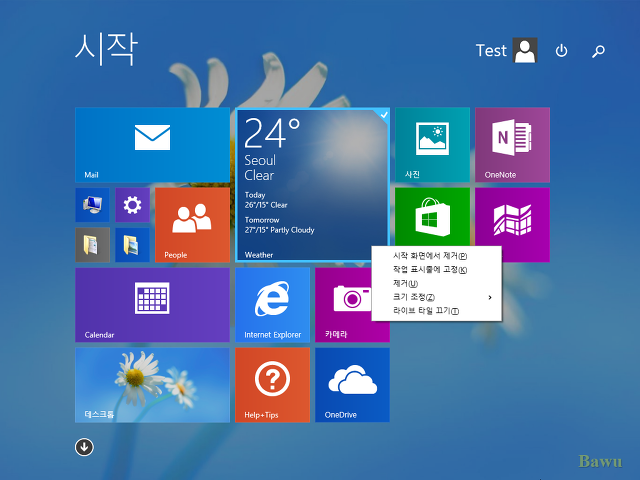Click the Weather live tile

(312, 185)
